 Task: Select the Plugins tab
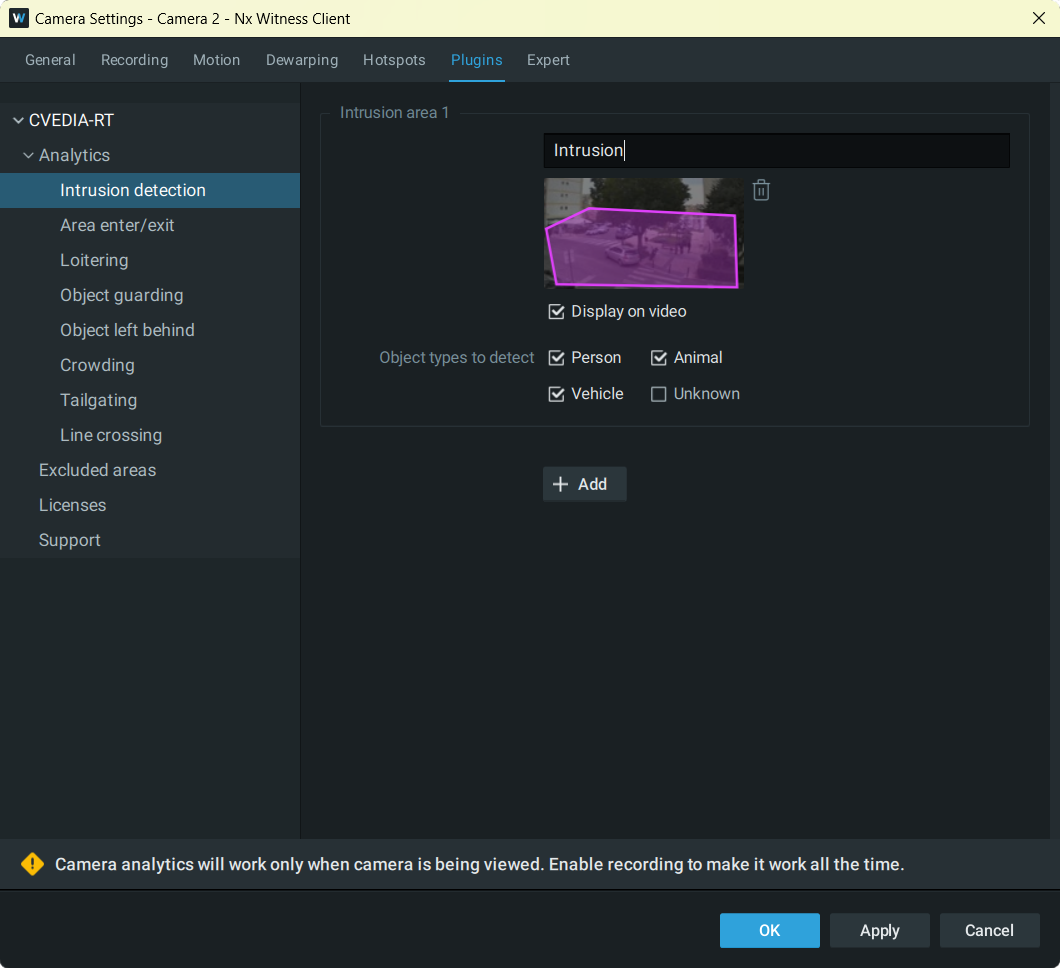pos(477,60)
